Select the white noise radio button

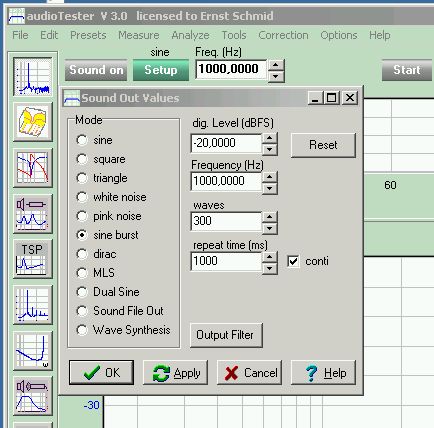[x=82, y=197]
